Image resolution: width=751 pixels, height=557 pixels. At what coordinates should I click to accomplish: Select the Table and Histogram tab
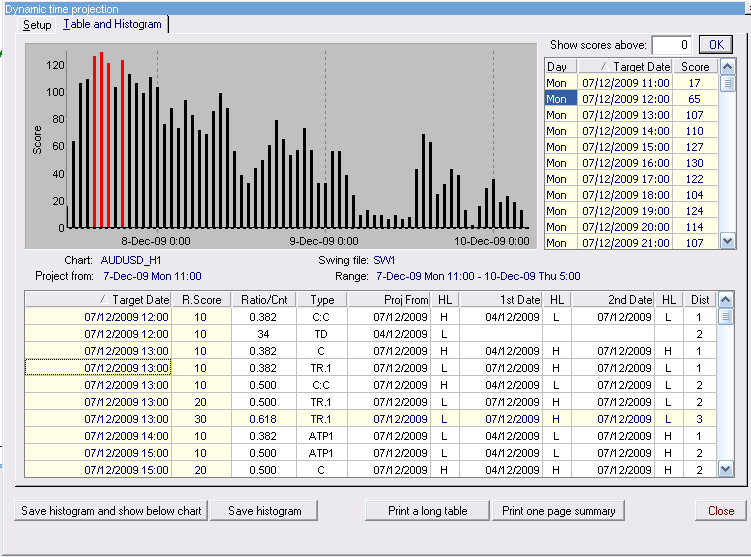[x=112, y=24]
